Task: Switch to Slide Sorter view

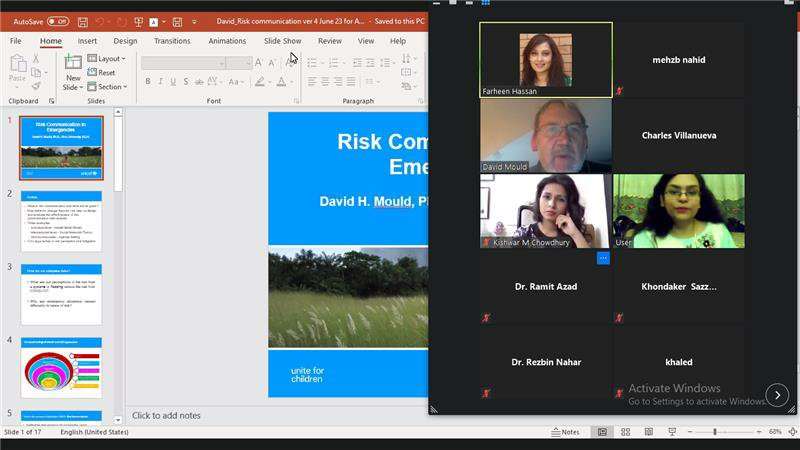Action: point(624,432)
